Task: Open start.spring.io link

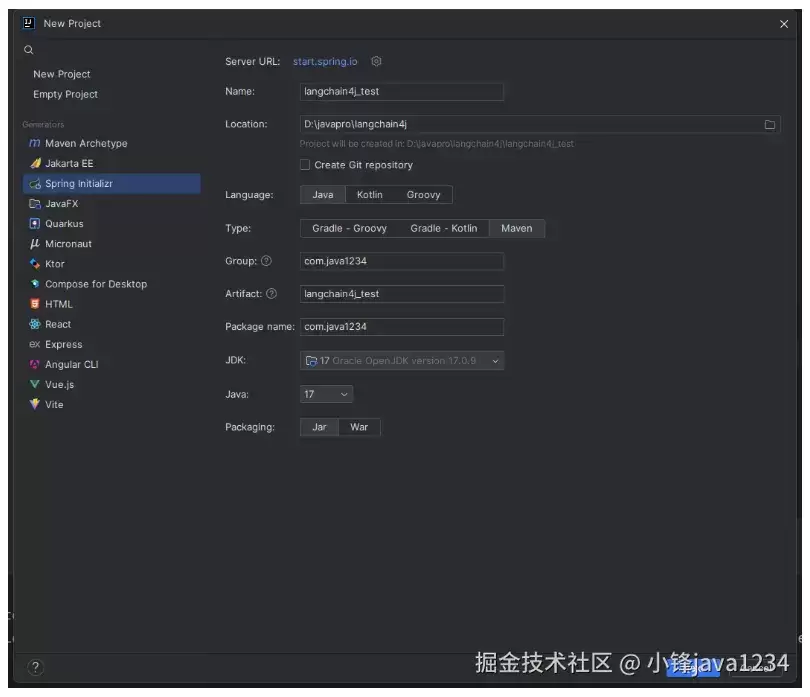Action: coord(325,61)
